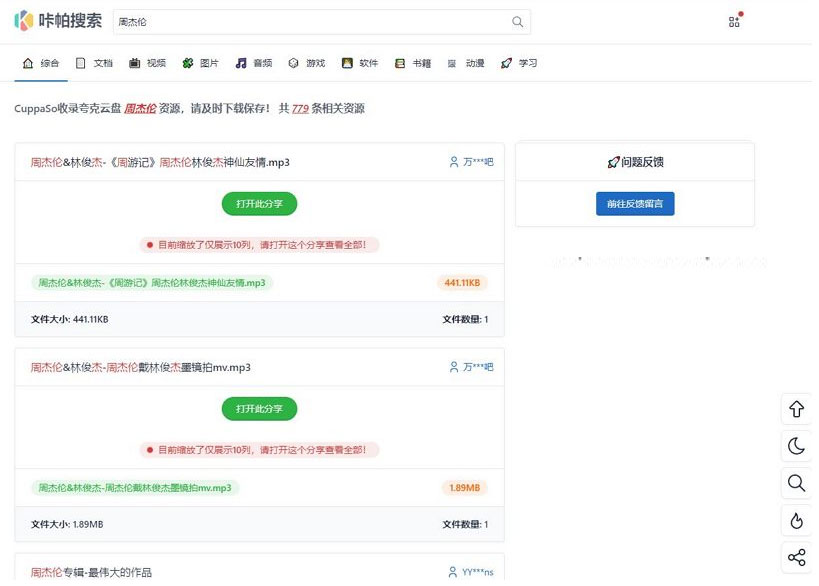Toggle dark mode with the moon icon
This screenshot has height=586, width=819.
point(796,446)
